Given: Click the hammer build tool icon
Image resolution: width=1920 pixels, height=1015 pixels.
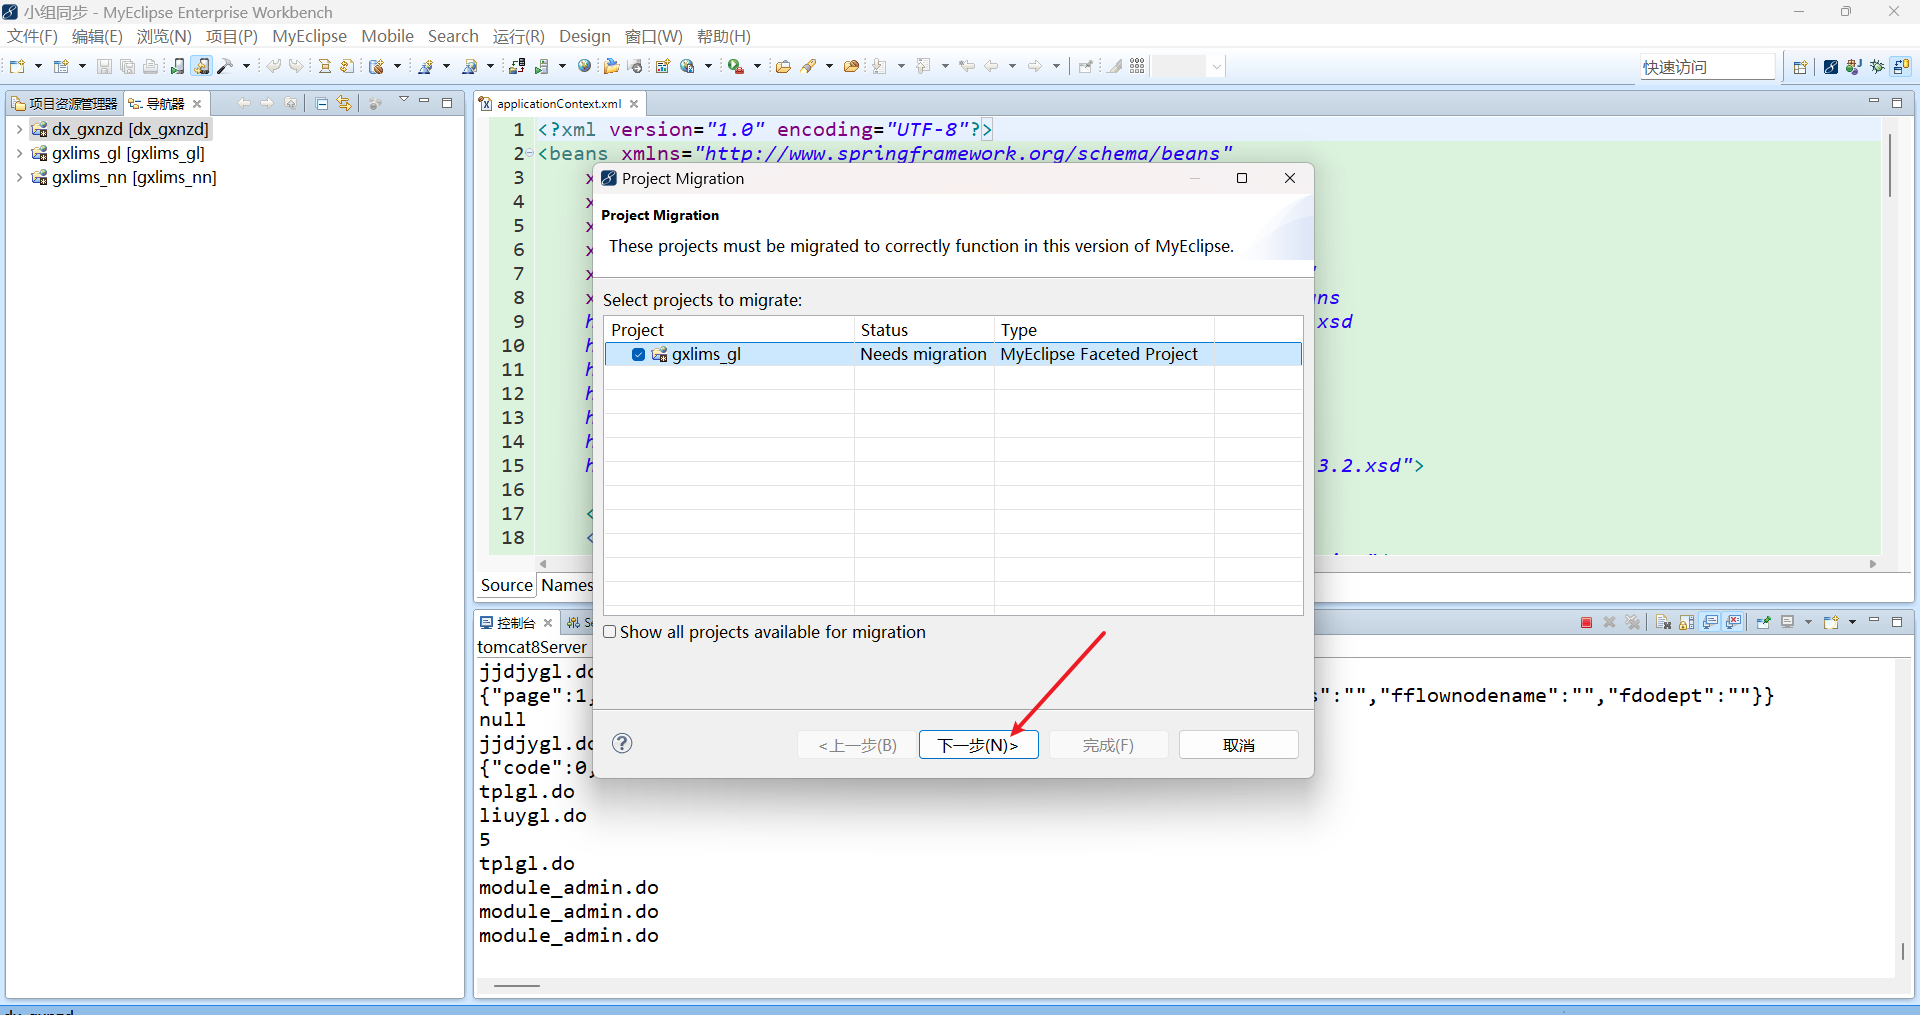Looking at the screenshot, I should (225, 66).
